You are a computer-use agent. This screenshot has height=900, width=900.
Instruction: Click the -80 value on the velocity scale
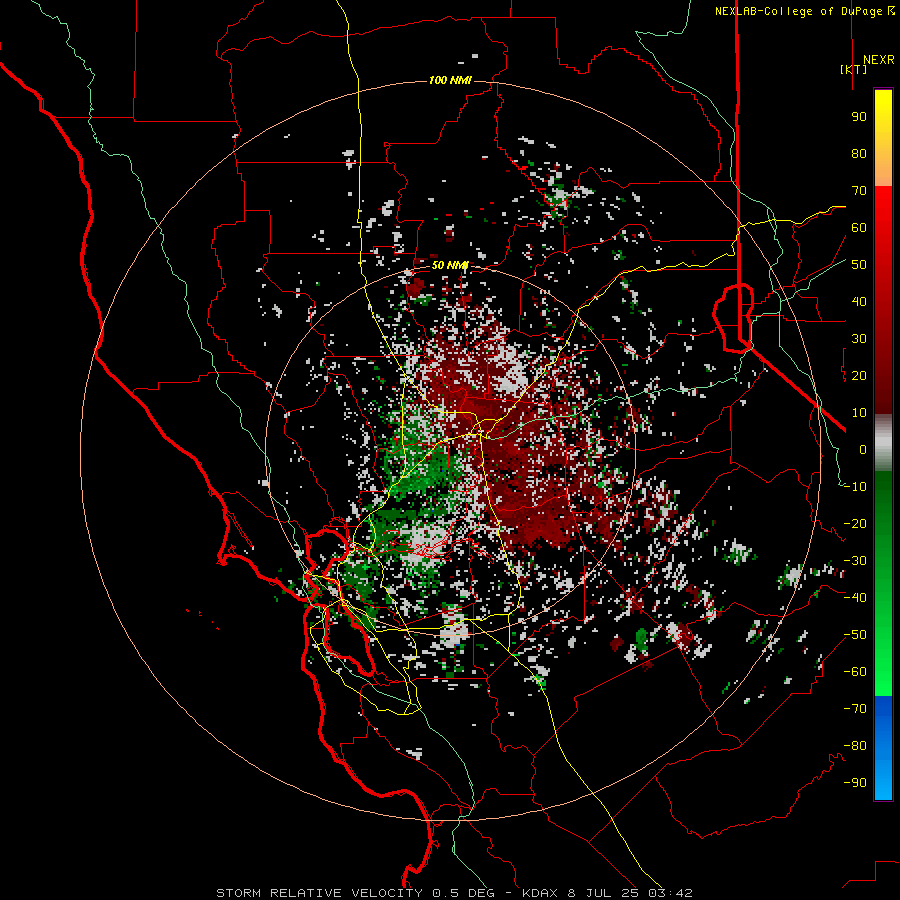pos(855,746)
